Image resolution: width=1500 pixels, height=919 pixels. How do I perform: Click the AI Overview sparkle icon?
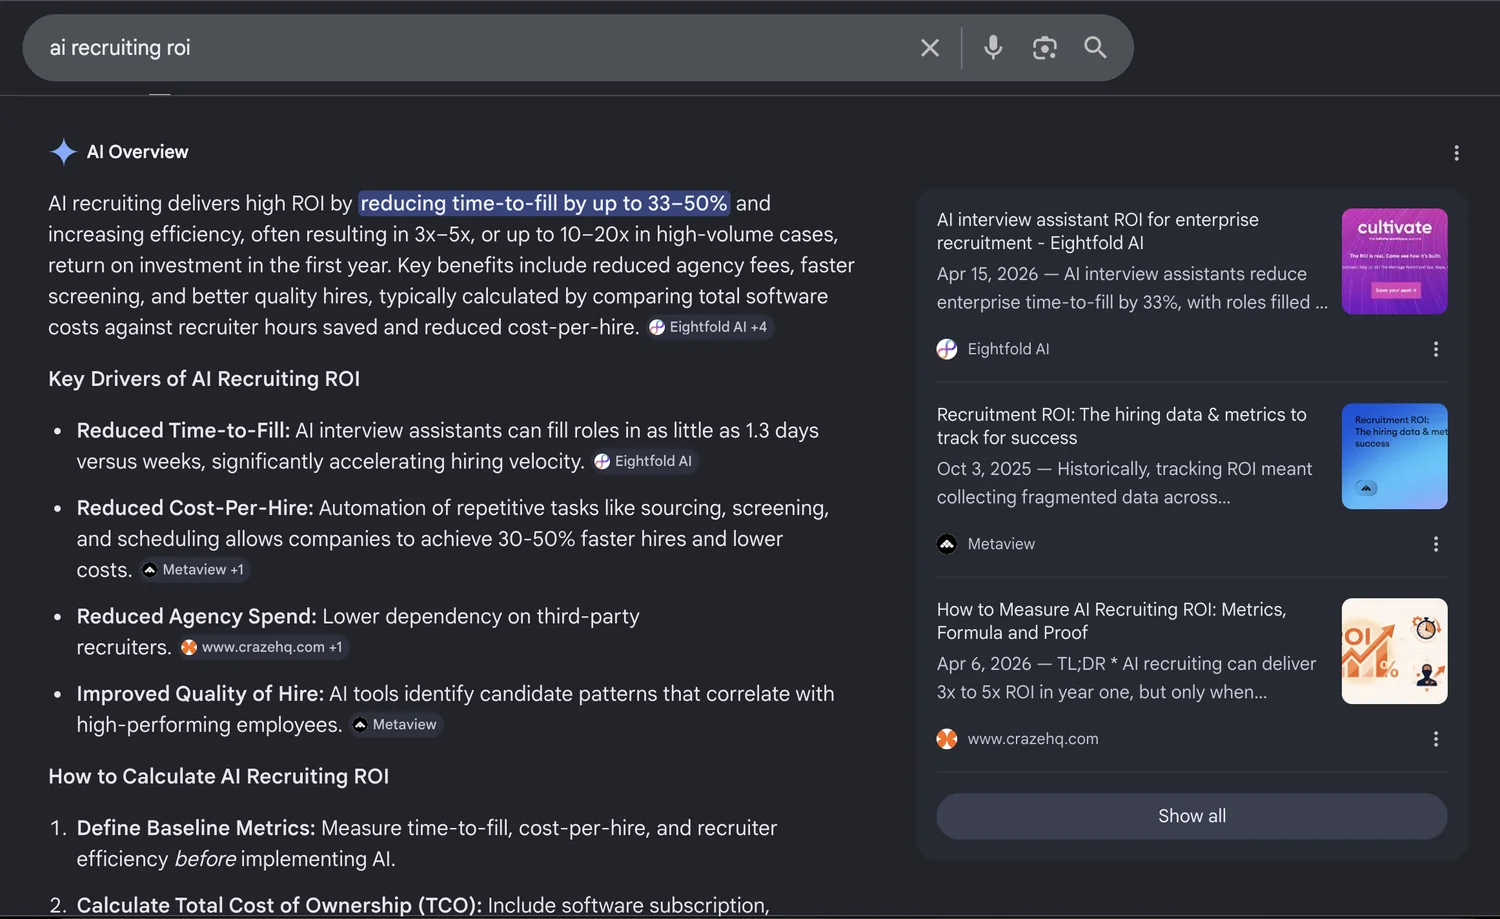click(64, 152)
